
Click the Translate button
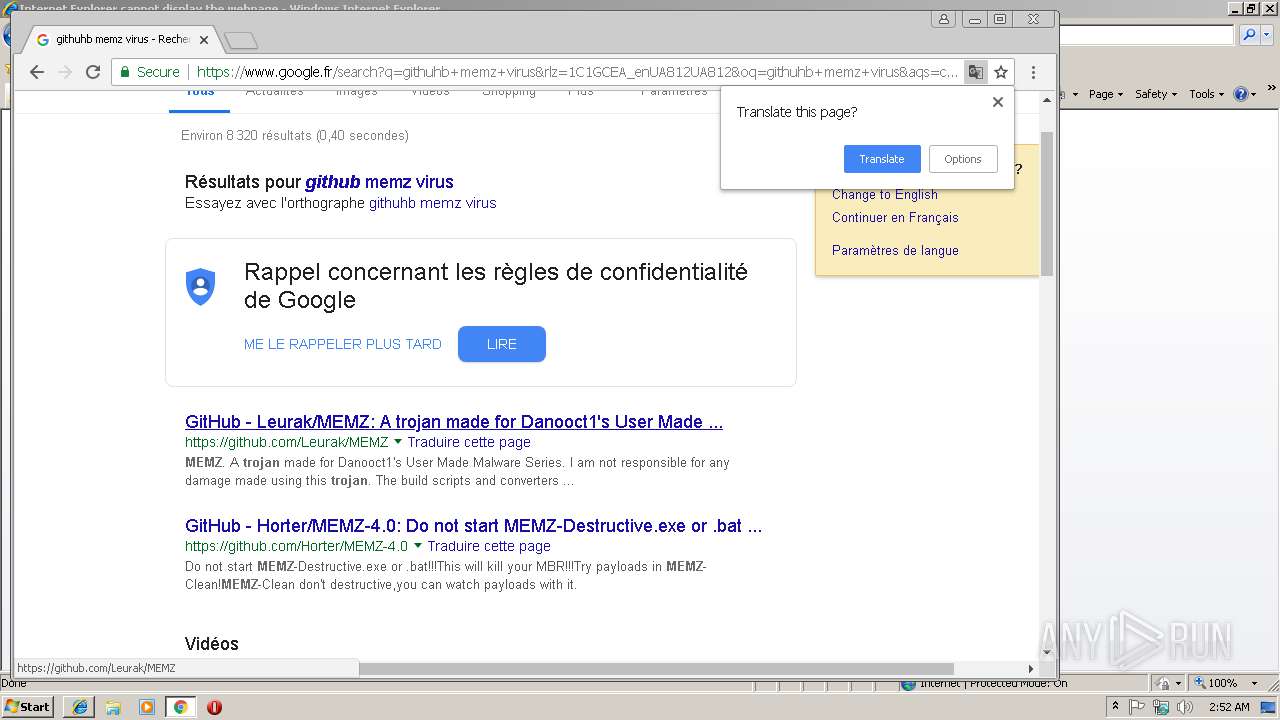[x=882, y=159]
